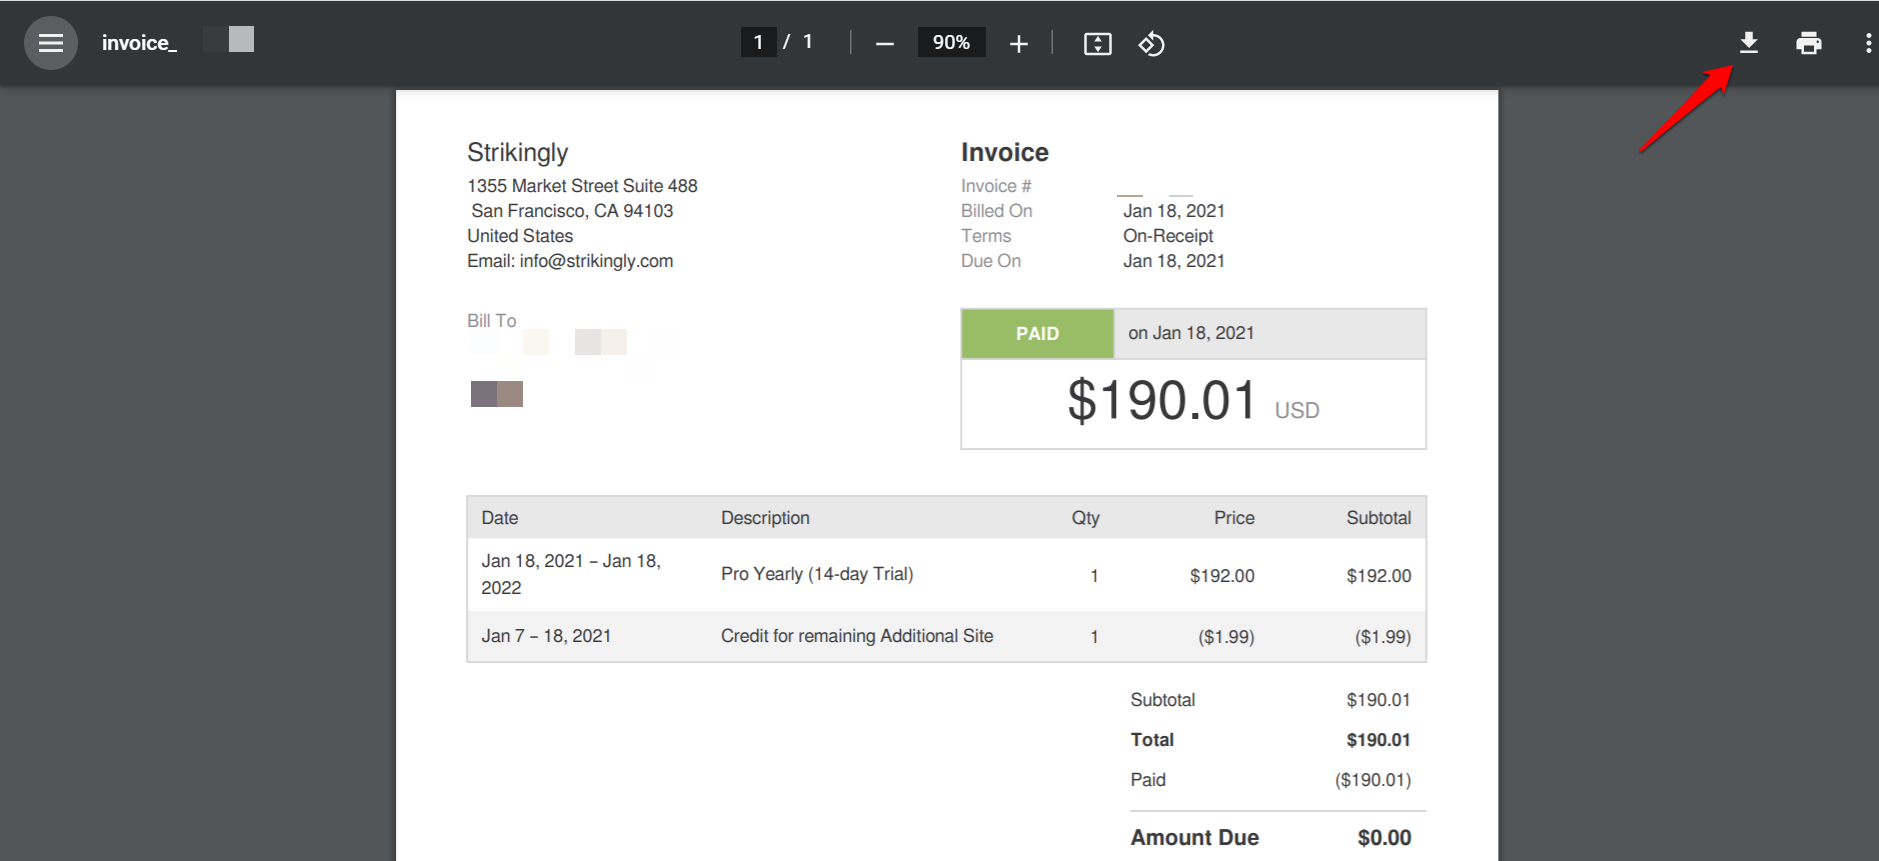Screen dimensions: 1879x861
Task: Select the email info@strikingly.com line
Action: point(570,261)
